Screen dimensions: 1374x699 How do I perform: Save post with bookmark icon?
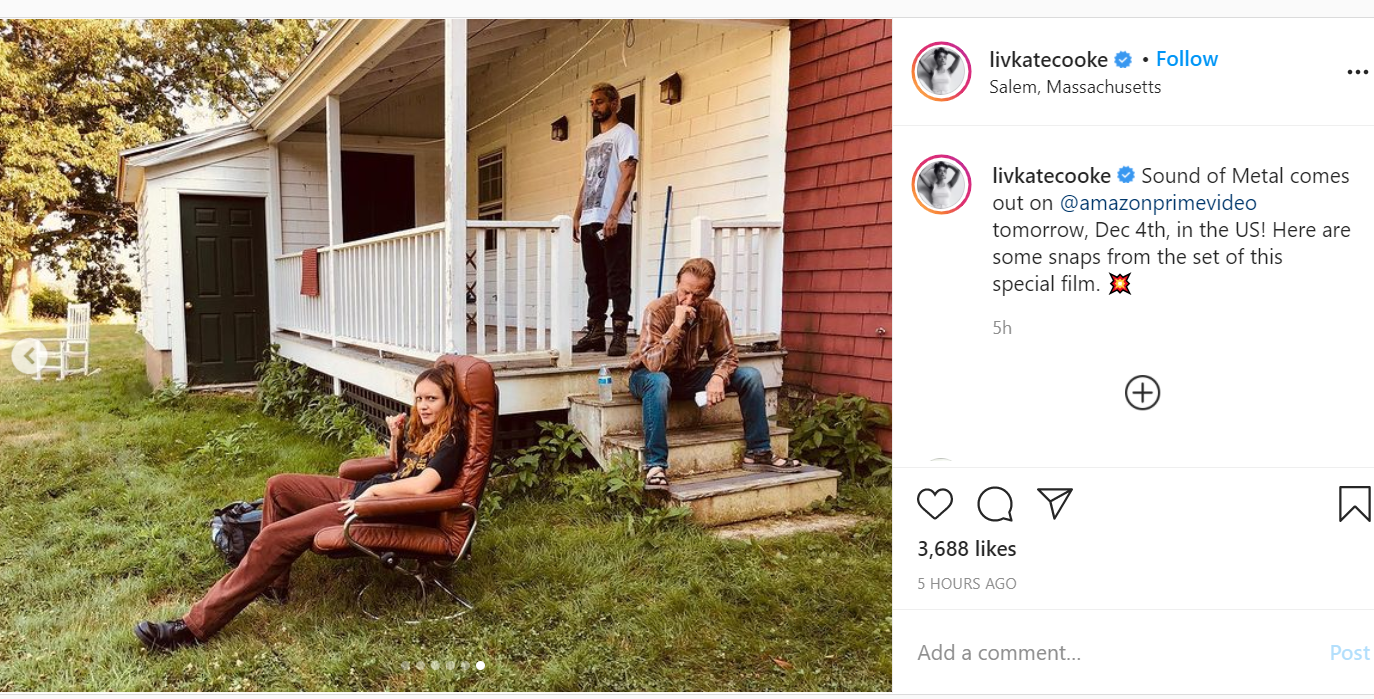pos(1355,504)
